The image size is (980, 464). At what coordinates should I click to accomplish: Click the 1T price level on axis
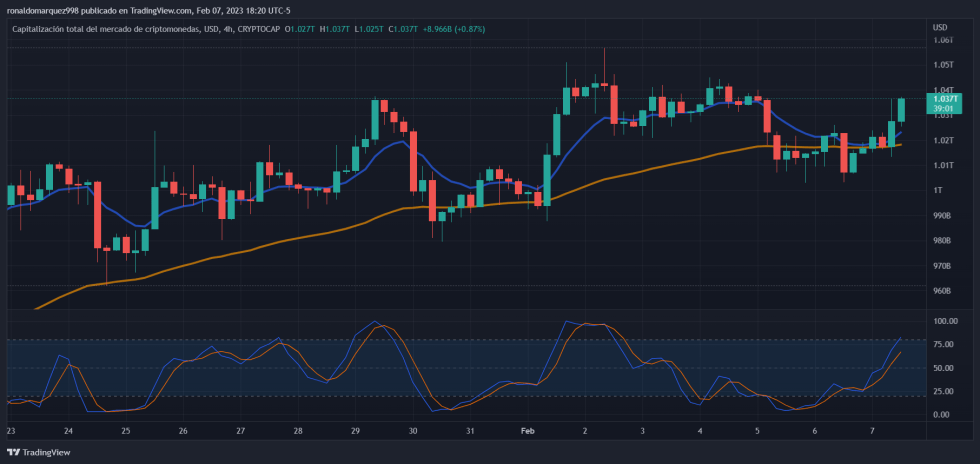[938, 190]
